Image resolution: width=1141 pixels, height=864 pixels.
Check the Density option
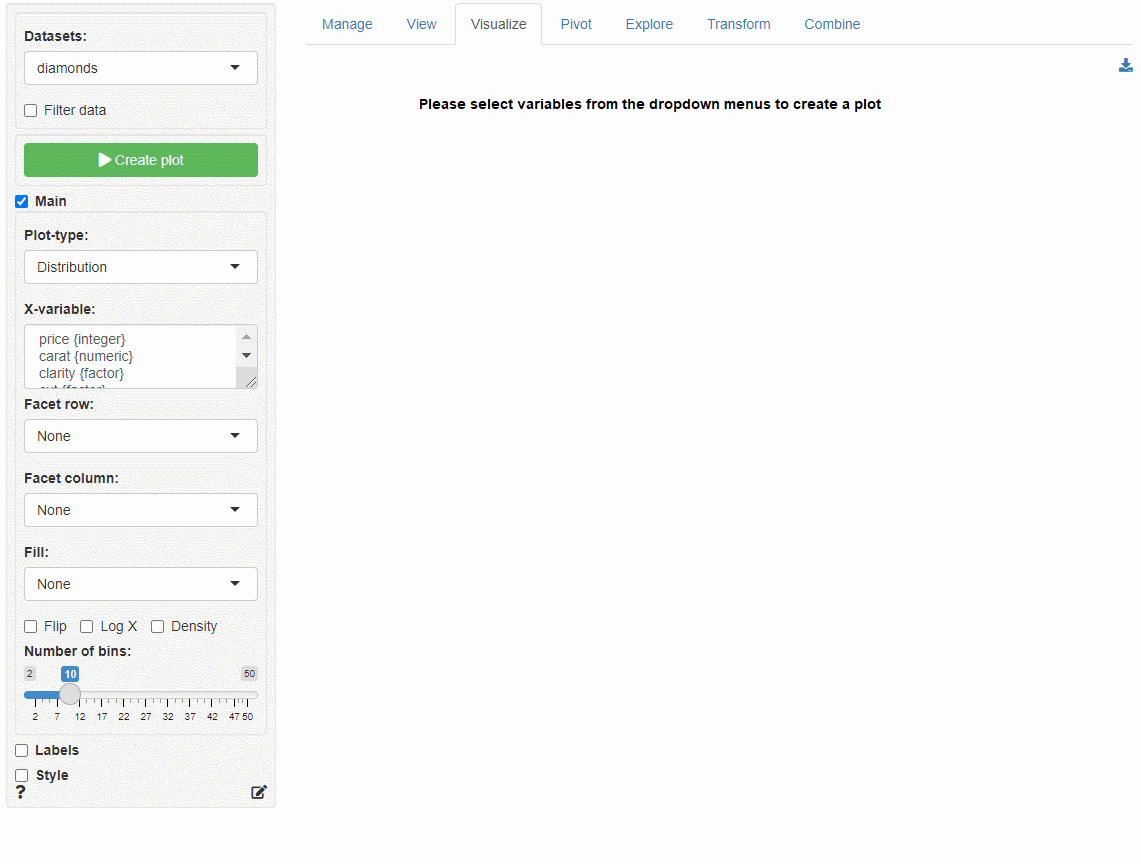point(158,627)
